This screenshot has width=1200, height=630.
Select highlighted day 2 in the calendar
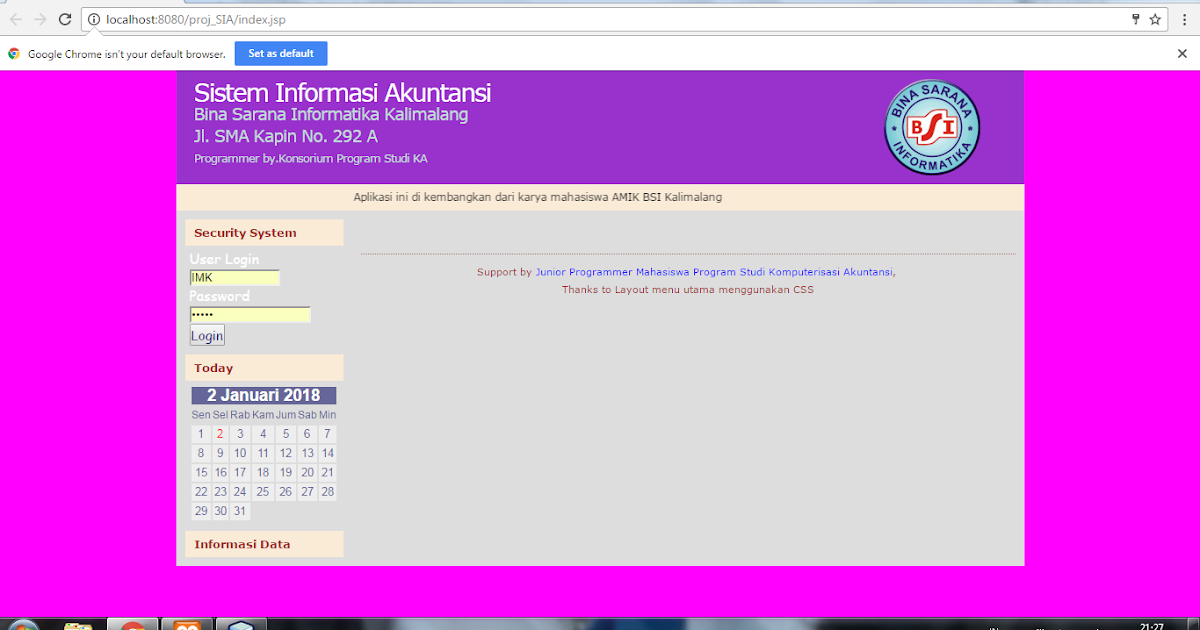[220, 434]
